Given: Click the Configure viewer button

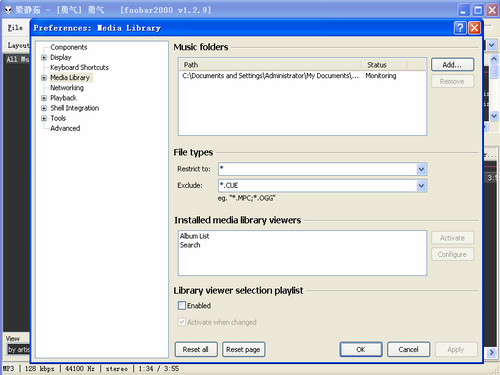Looking at the screenshot, I should coord(452,254).
